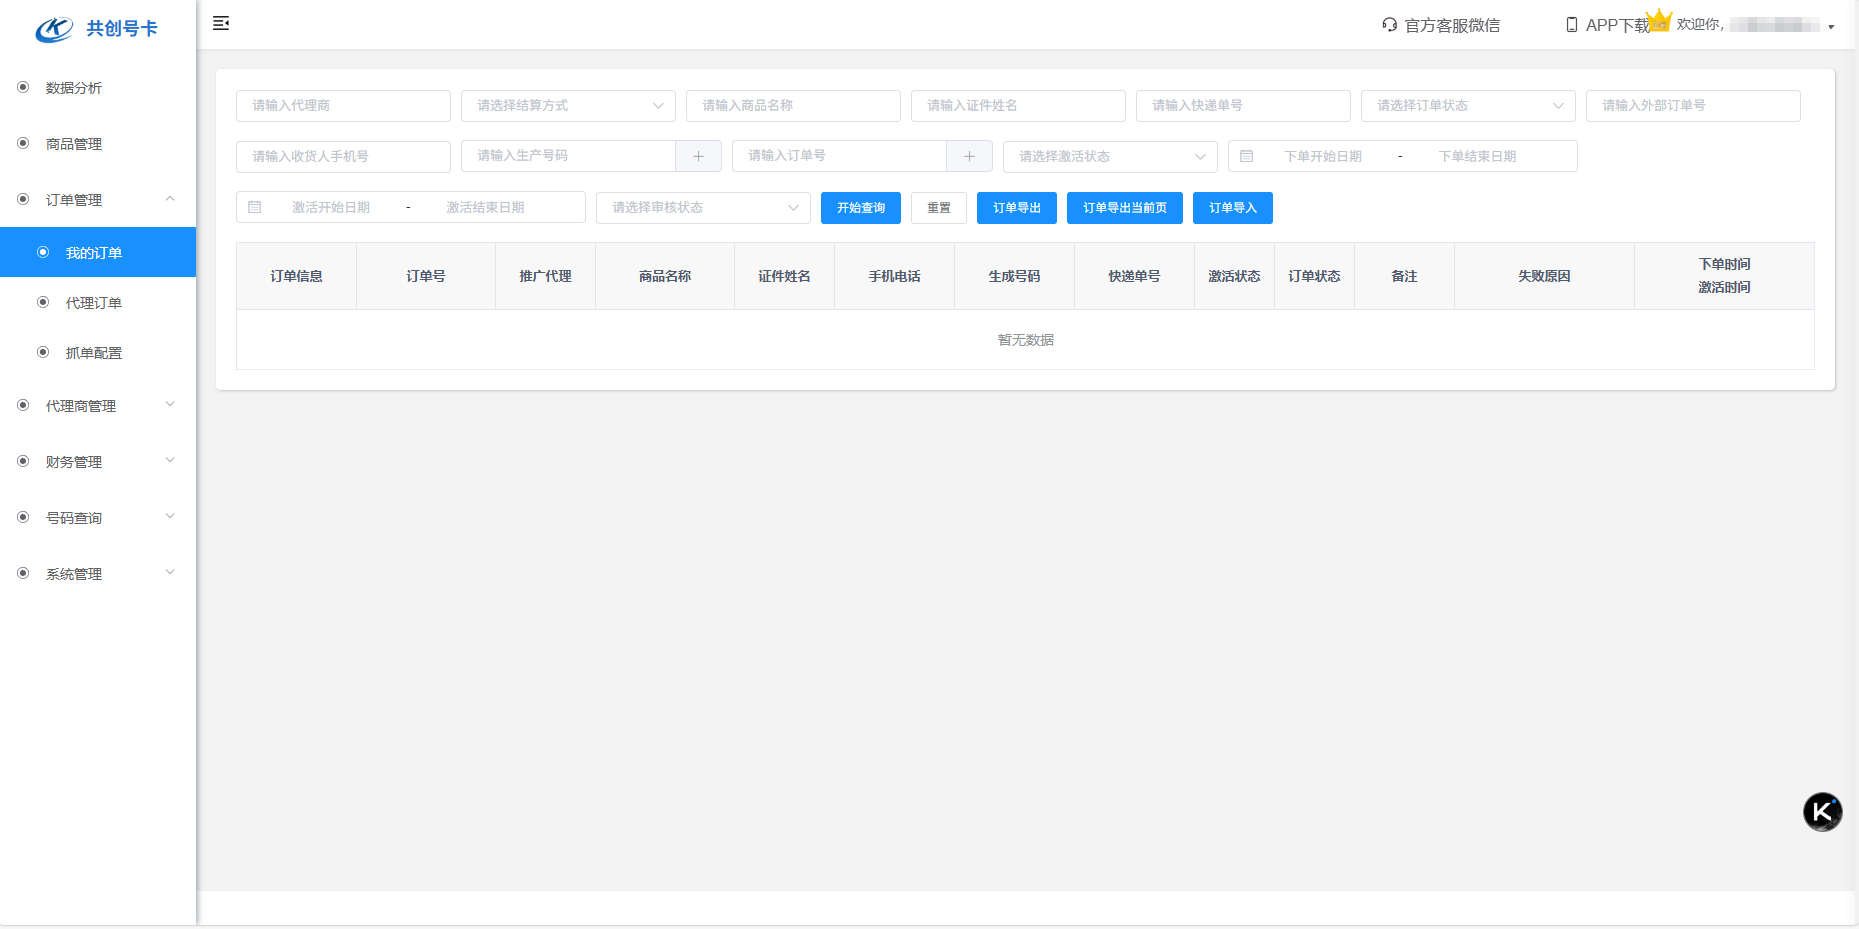Open user account dropdown arrow at top right

point(1831,27)
